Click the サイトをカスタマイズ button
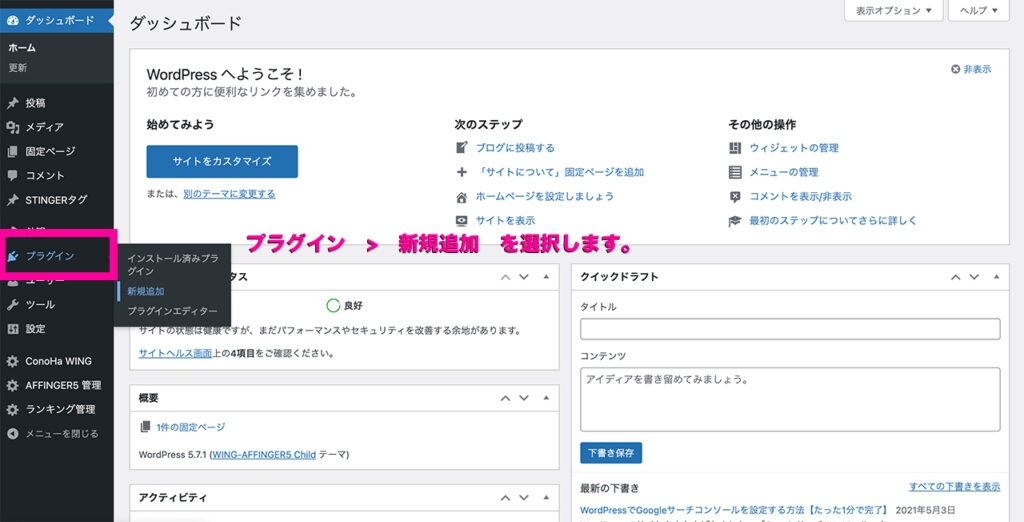Screen dimensions: 1024x522 click(222, 161)
